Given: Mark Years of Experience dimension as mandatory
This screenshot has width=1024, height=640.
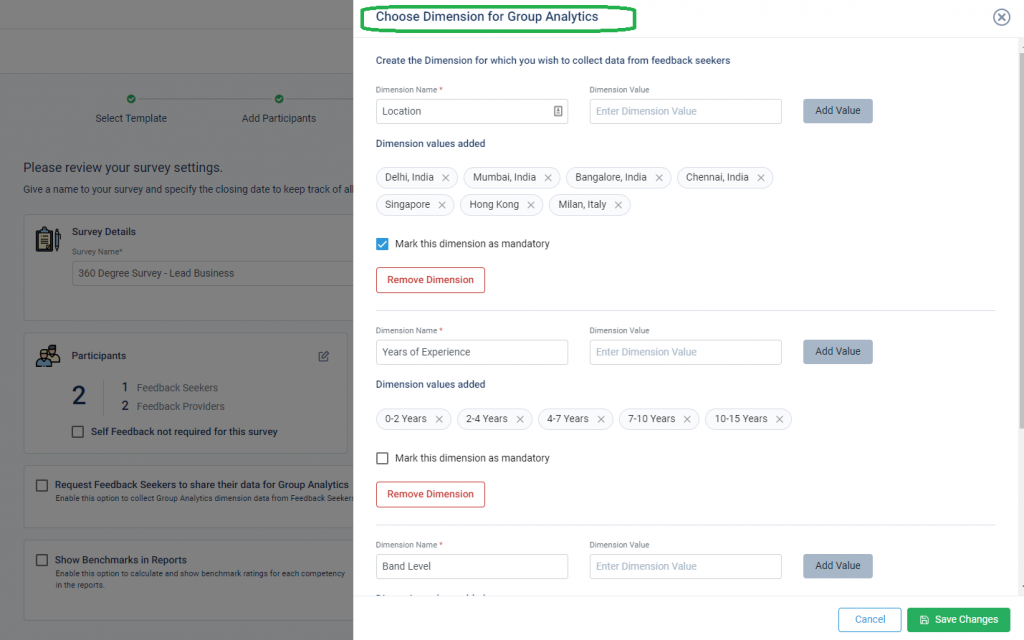Looking at the screenshot, I should pyautogui.click(x=382, y=457).
